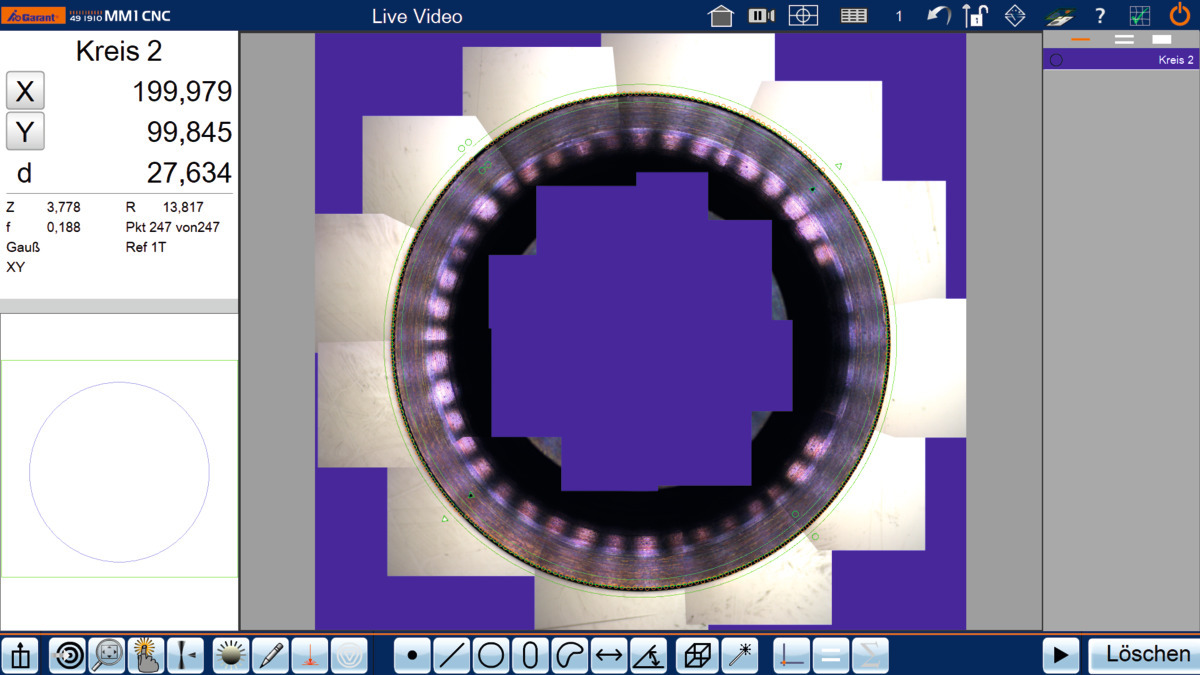
Task: Open the magic wand auto-detect tool
Action: 740,656
